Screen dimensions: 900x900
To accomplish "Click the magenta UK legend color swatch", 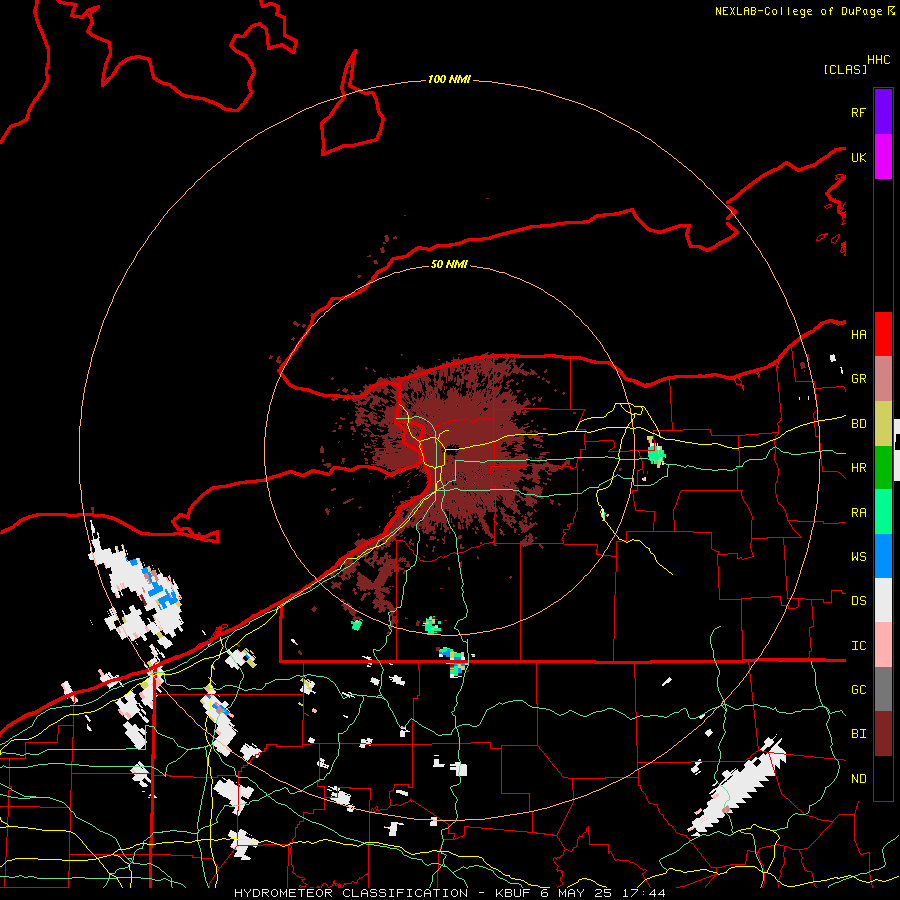I will tap(883, 157).
